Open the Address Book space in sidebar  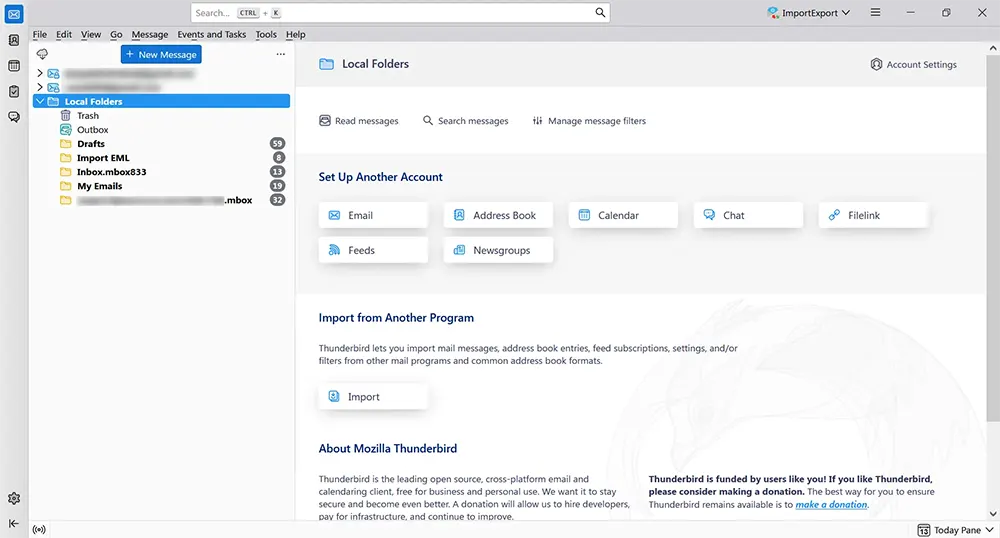pos(14,40)
